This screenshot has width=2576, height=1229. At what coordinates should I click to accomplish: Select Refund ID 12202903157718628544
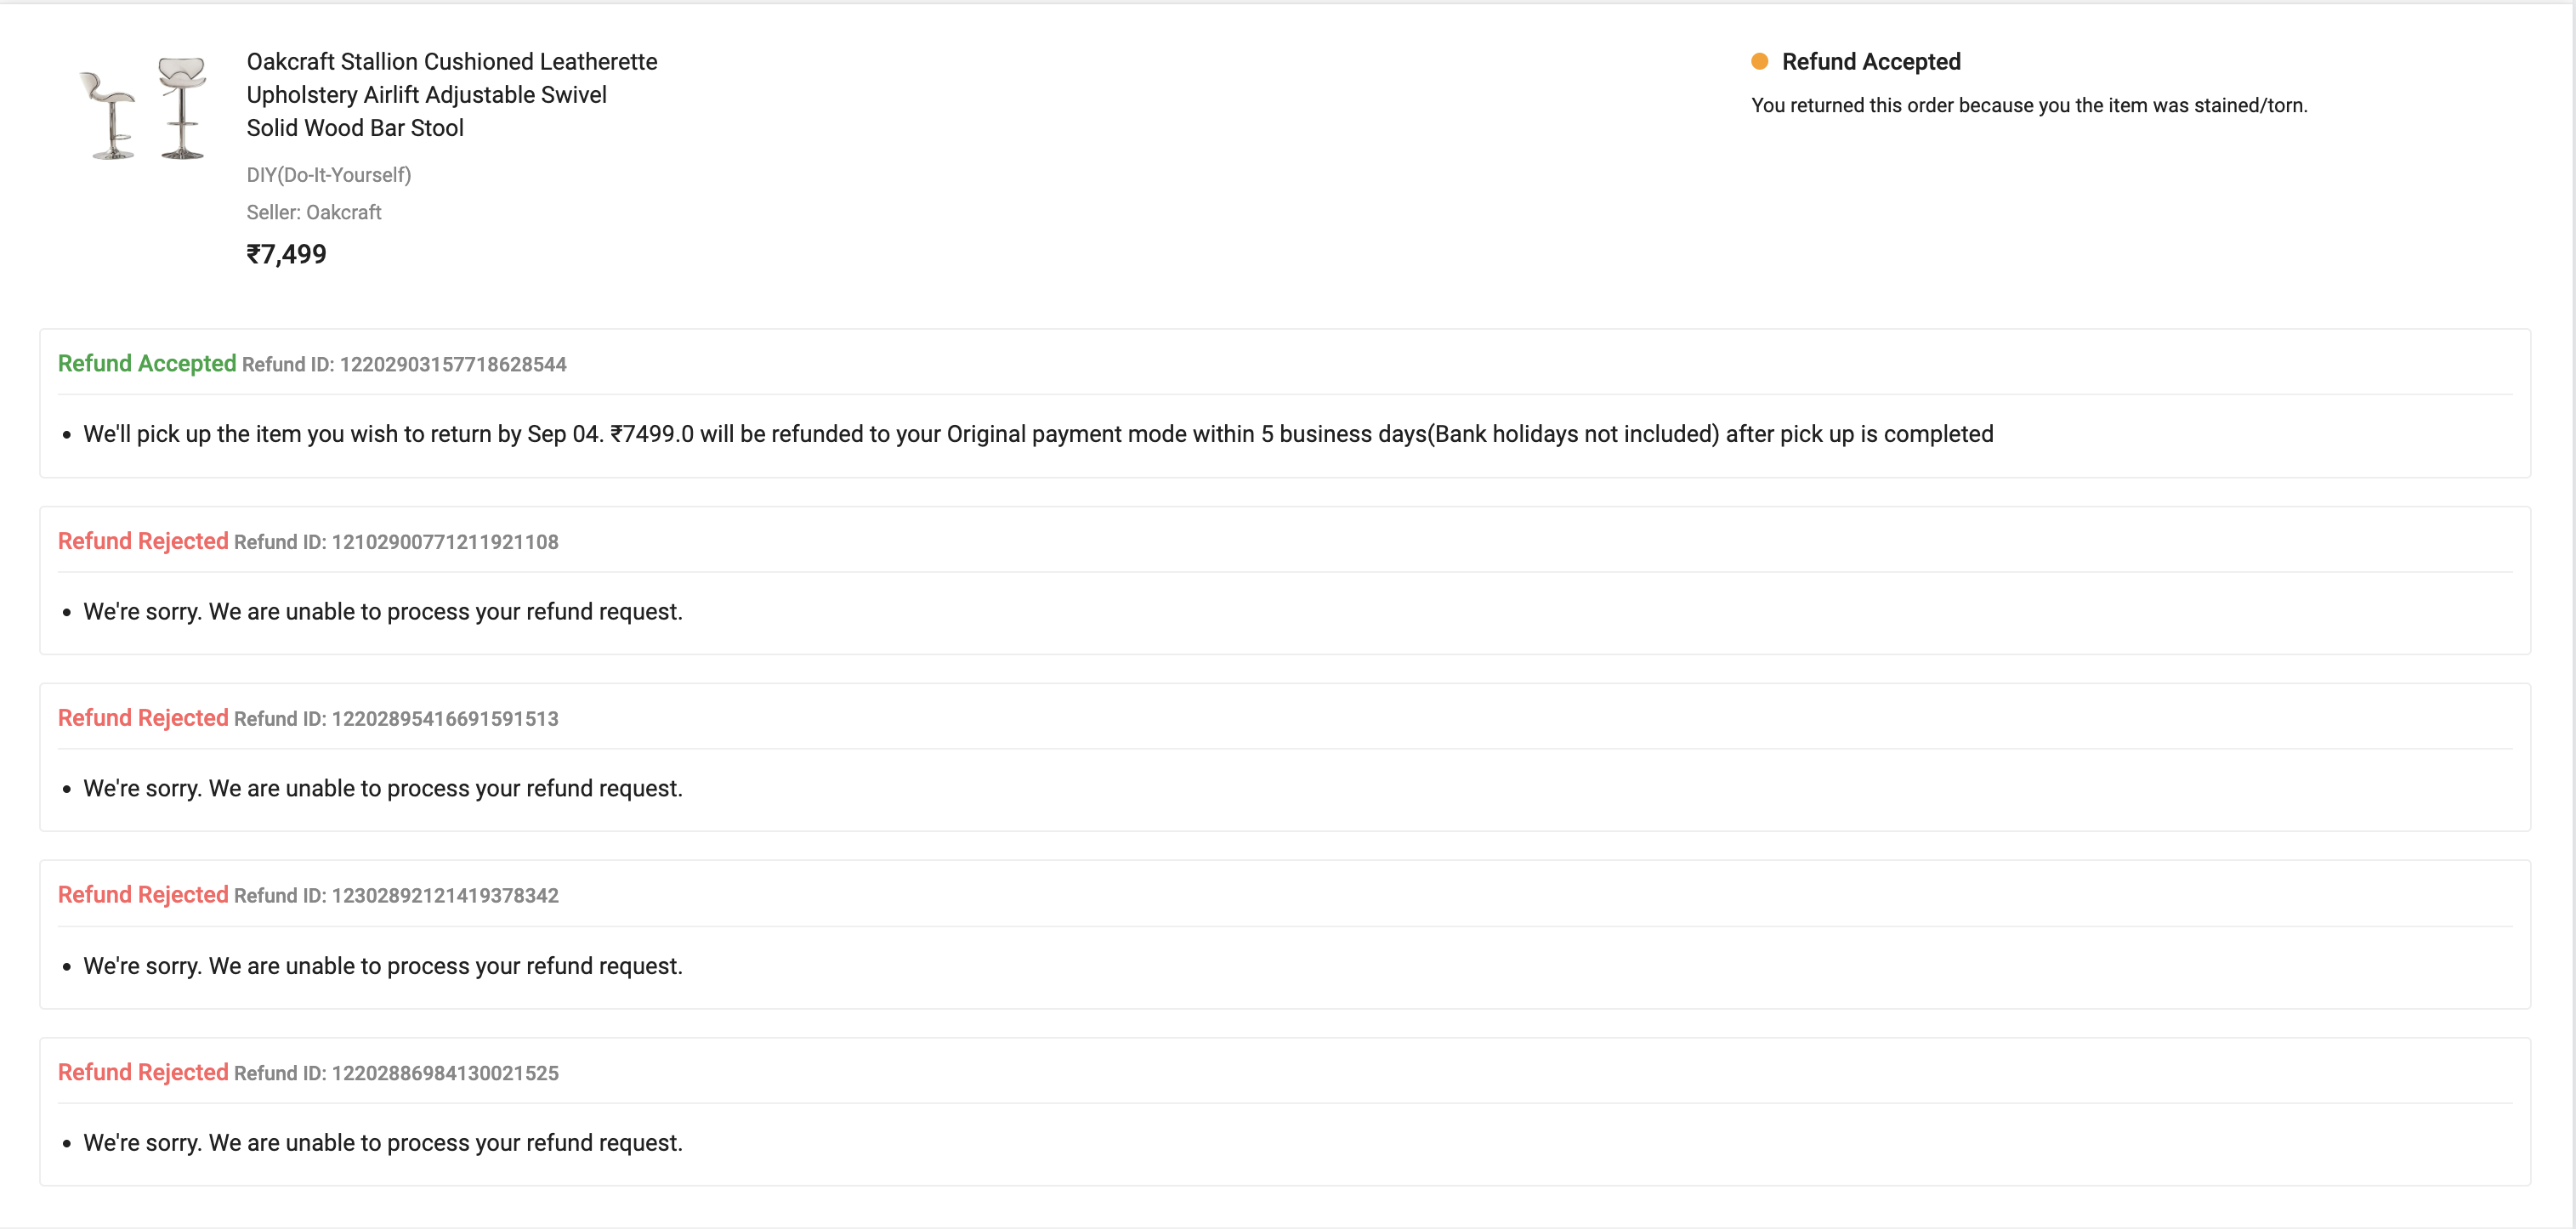(x=404, y=365)
